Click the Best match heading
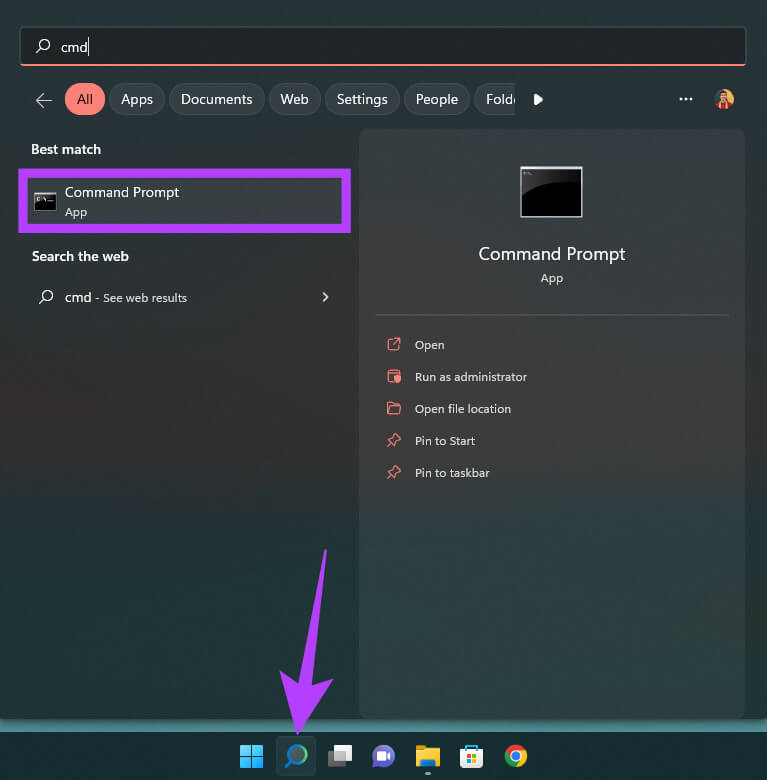 click(66, 149)
